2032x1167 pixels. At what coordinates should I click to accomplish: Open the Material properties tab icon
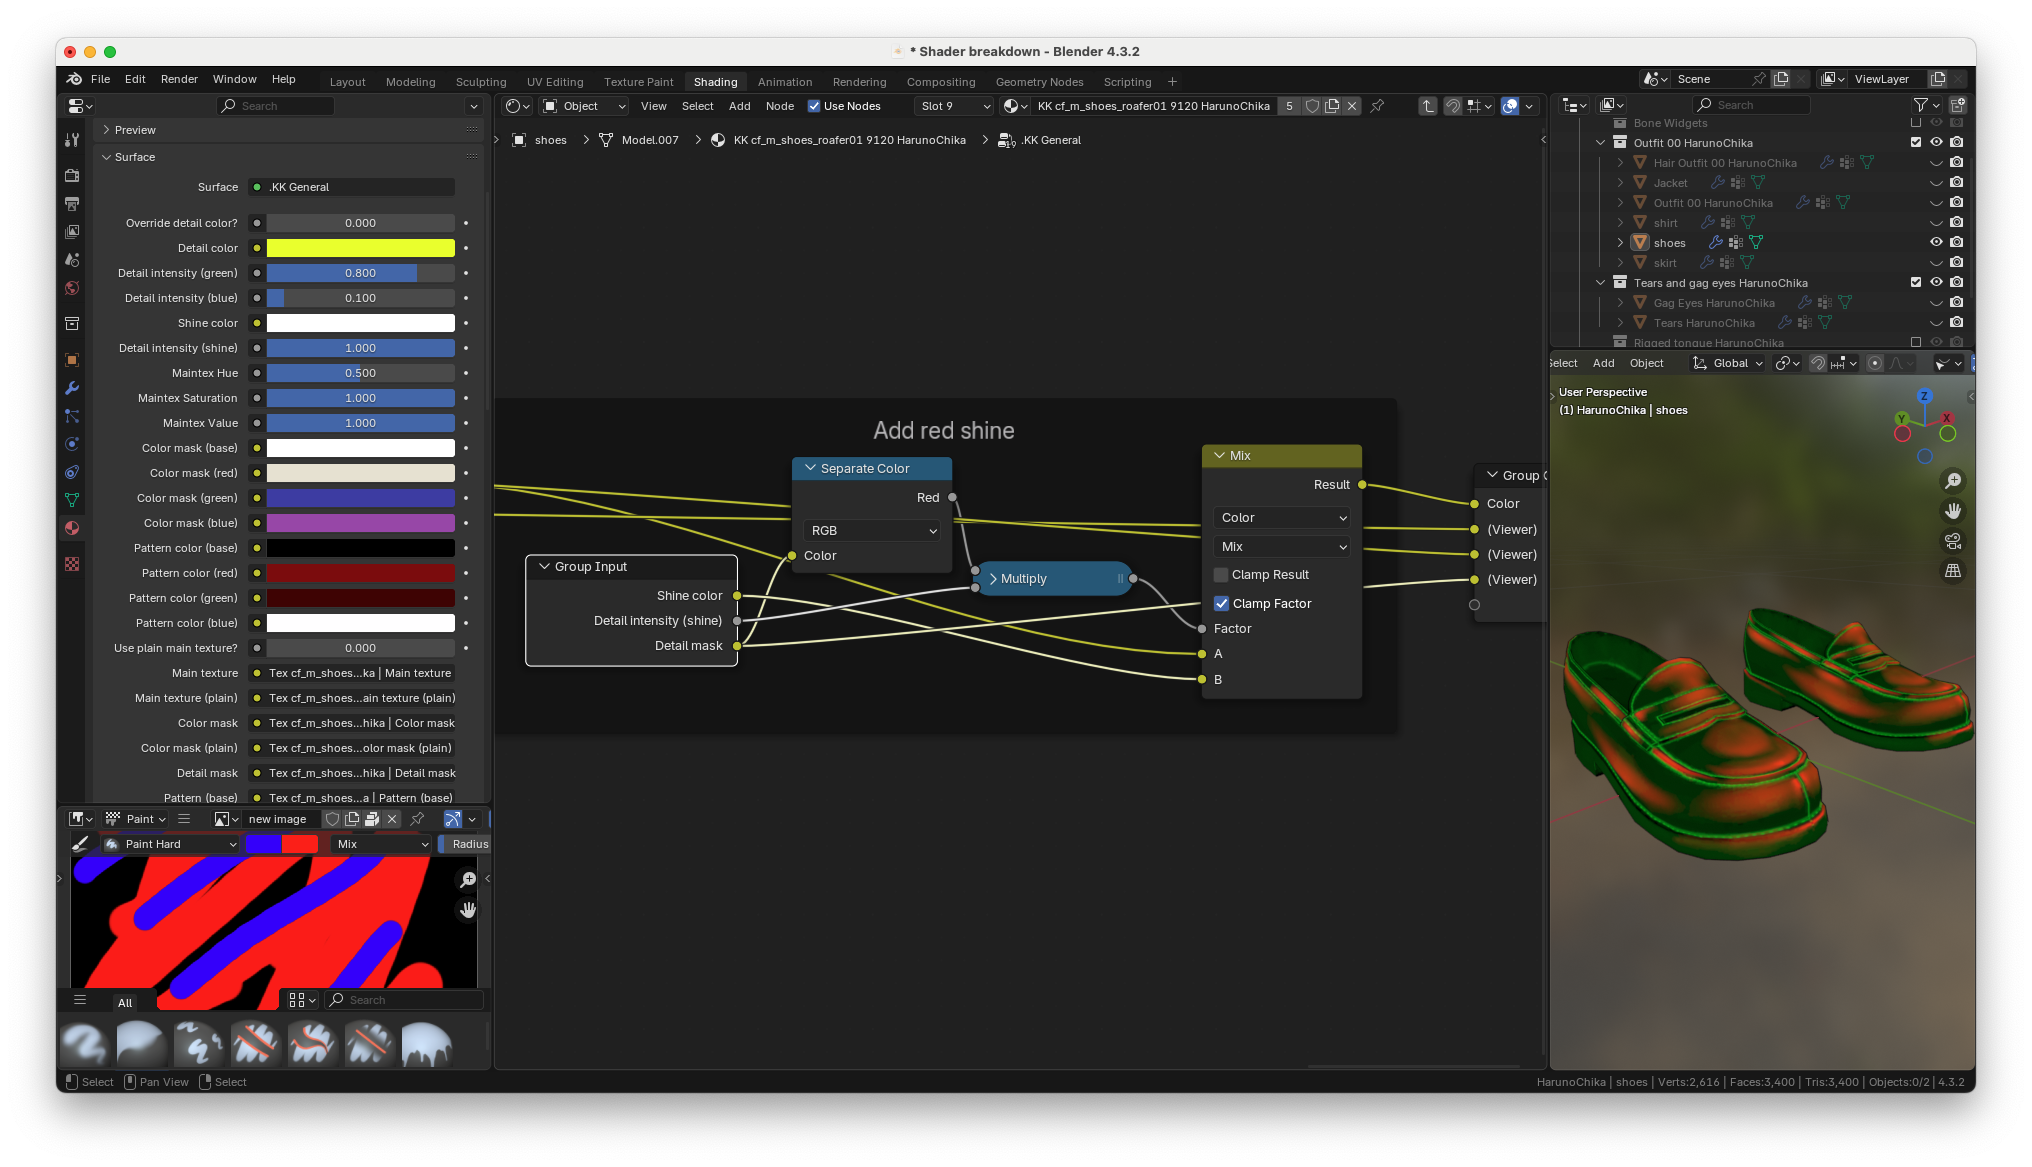(72, 528)
